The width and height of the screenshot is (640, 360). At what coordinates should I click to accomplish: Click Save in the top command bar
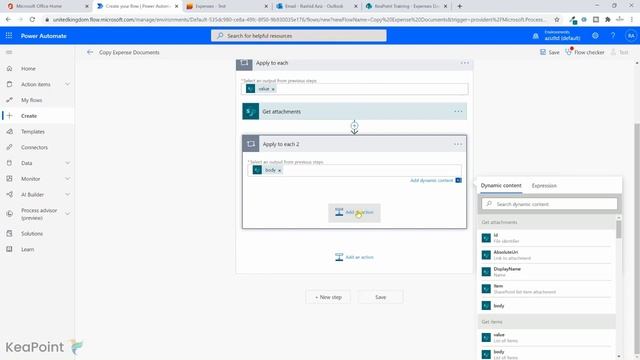549,52
